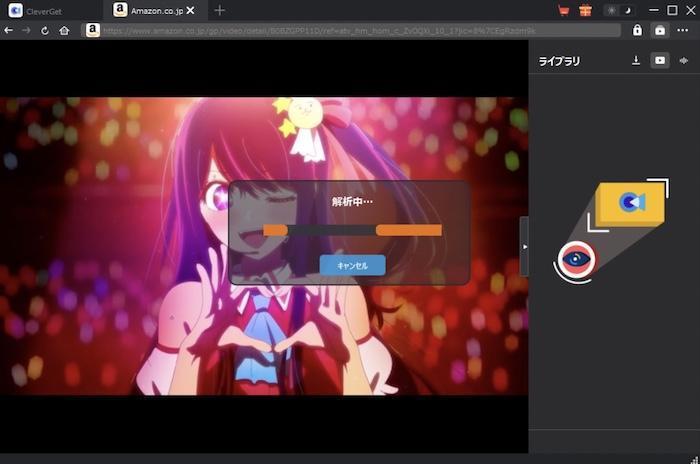
Task: Open a new tab with plus button
Action: tap(219, 10)
